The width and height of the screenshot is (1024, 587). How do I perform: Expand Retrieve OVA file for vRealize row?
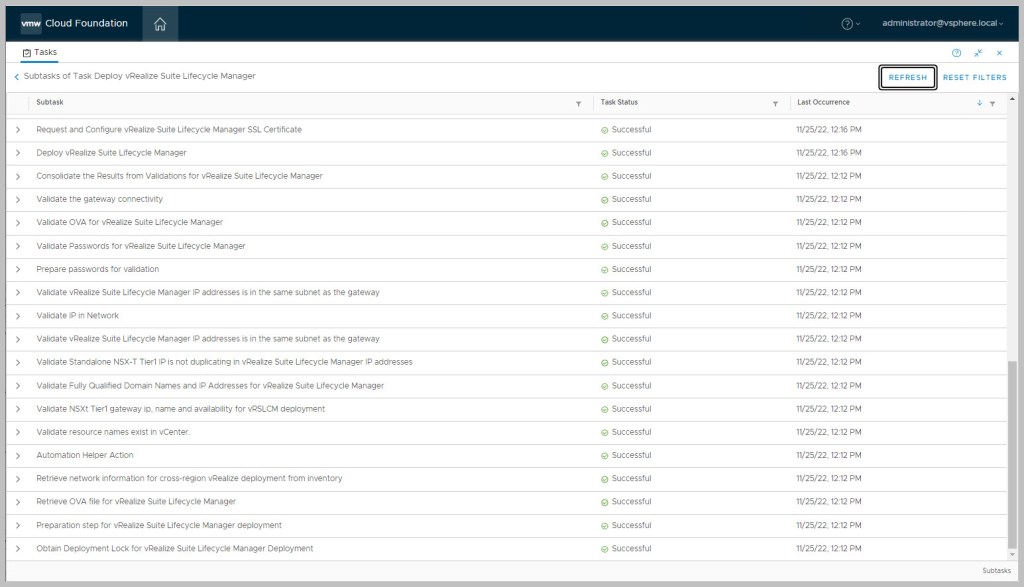point(18,502)
